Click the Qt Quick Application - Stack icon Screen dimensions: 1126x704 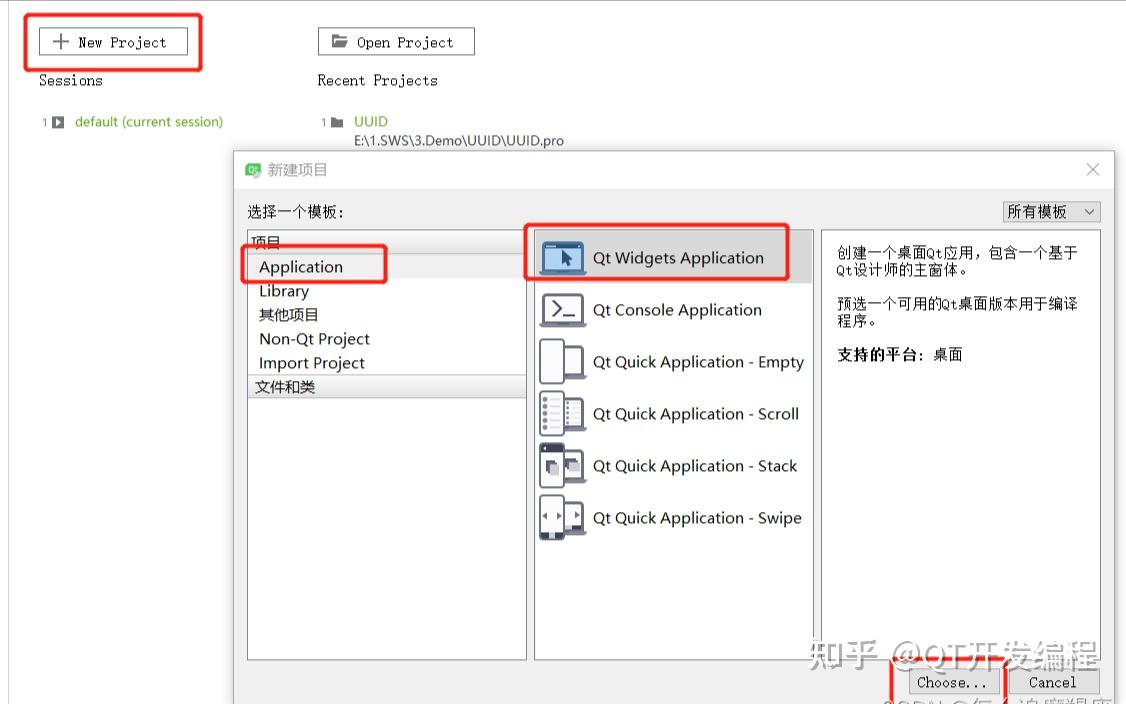[x=562, y=466]
